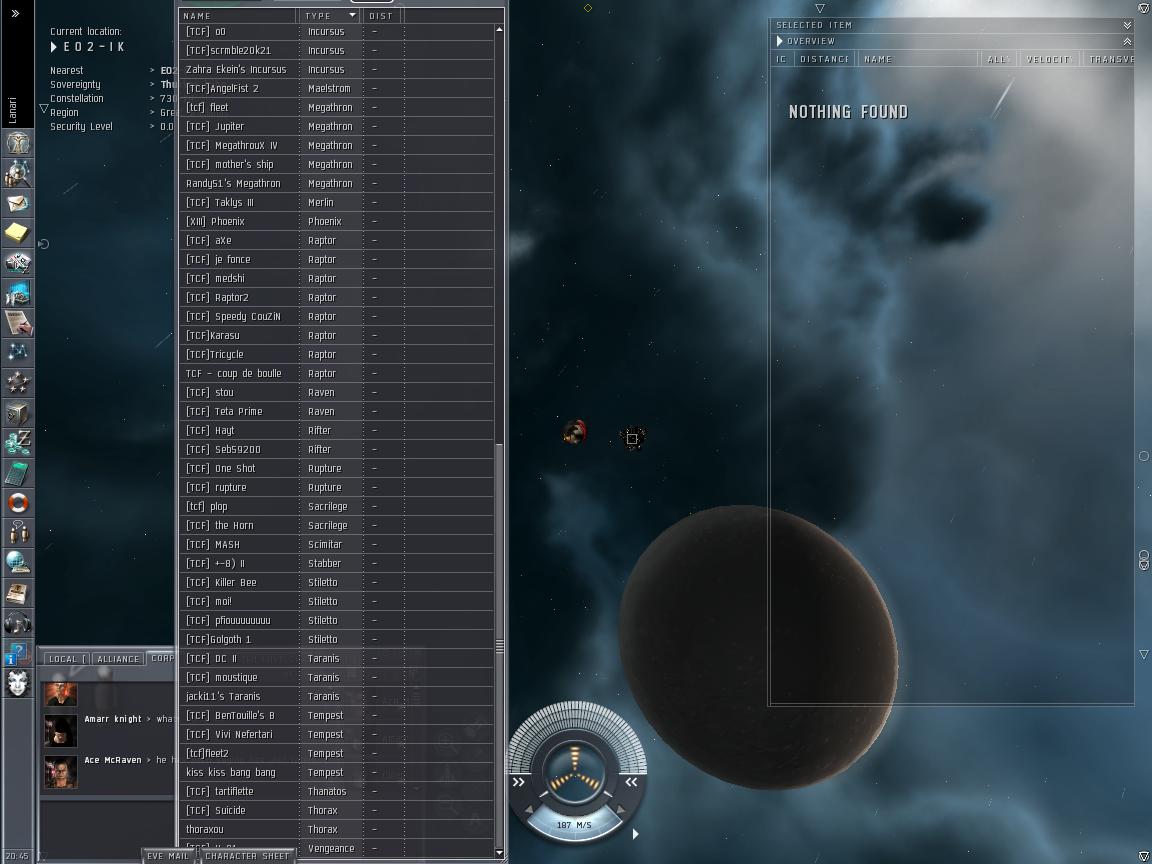
Task: Select the 'thoraxou' Thorax row
Action: point(336,829)
